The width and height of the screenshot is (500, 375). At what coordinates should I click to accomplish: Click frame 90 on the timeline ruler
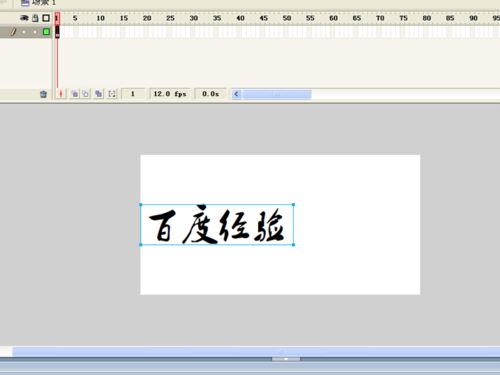[474, 18]
